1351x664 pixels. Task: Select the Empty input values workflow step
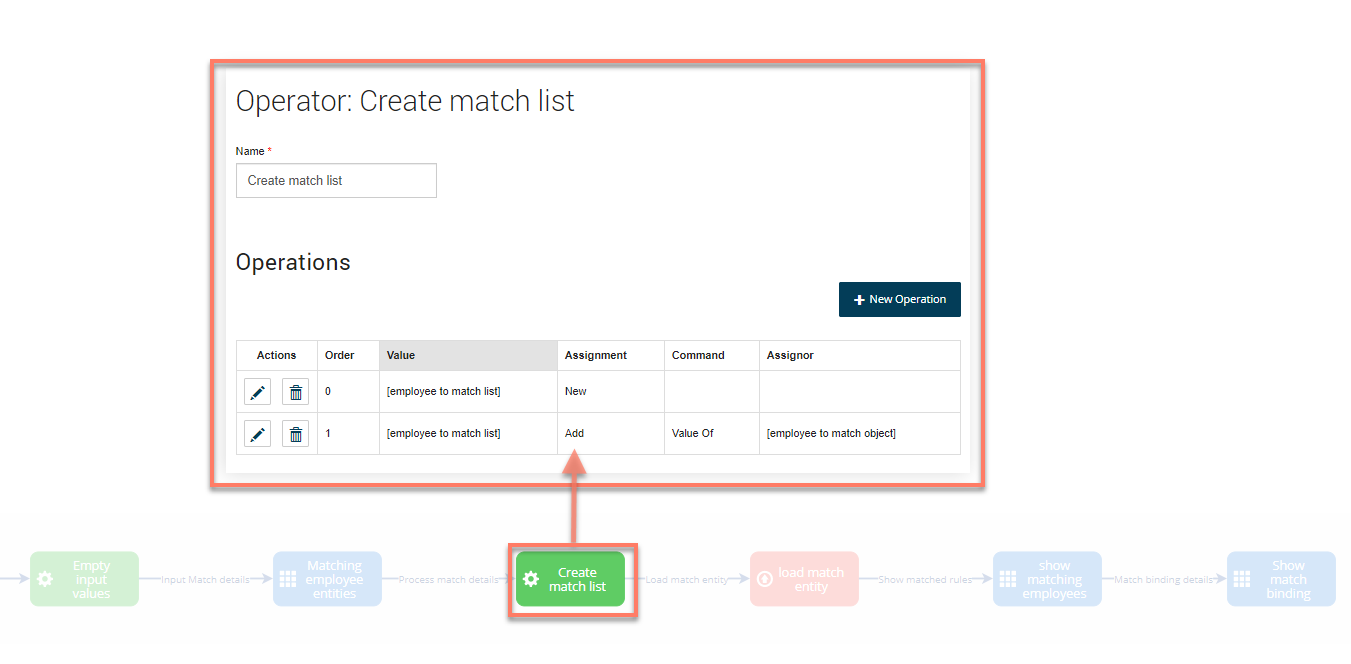coord(84,578)
